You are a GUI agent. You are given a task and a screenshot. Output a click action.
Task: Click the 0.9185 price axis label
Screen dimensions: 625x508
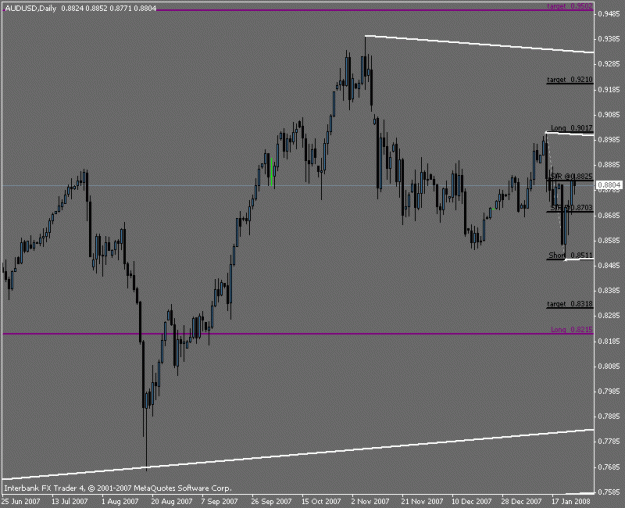(609, 89)
